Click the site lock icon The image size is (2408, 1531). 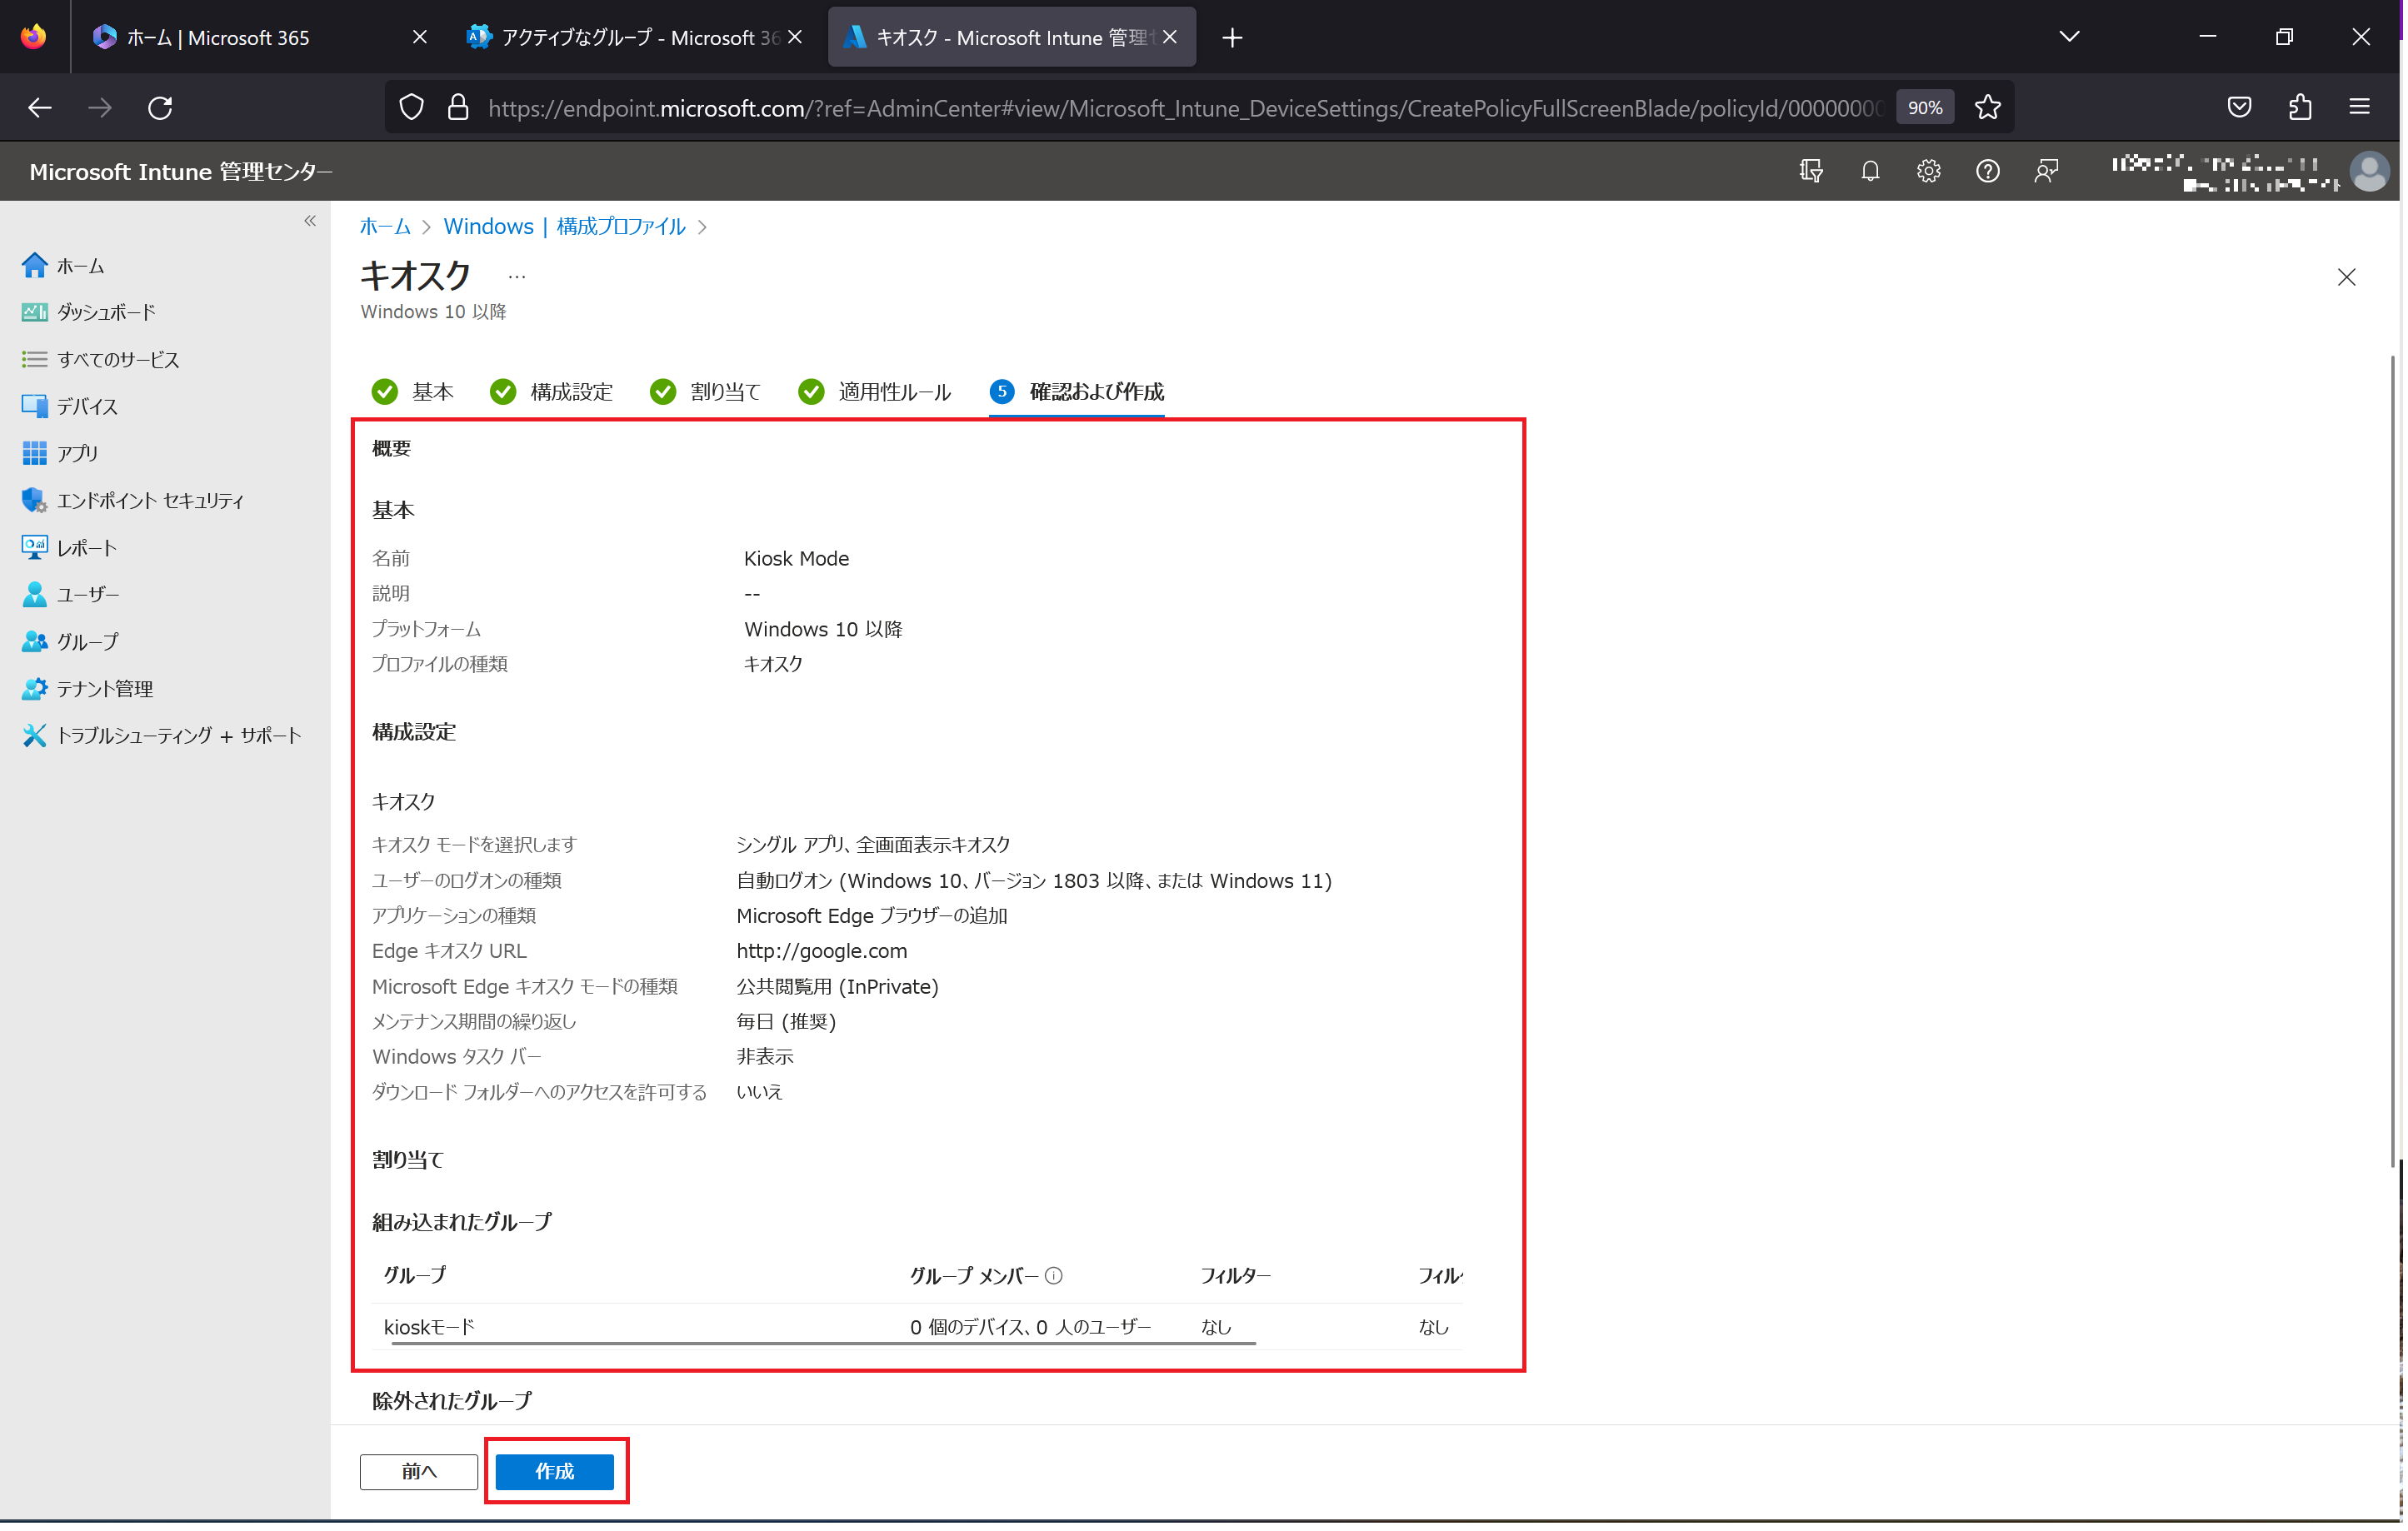click(x=459, y=108)
